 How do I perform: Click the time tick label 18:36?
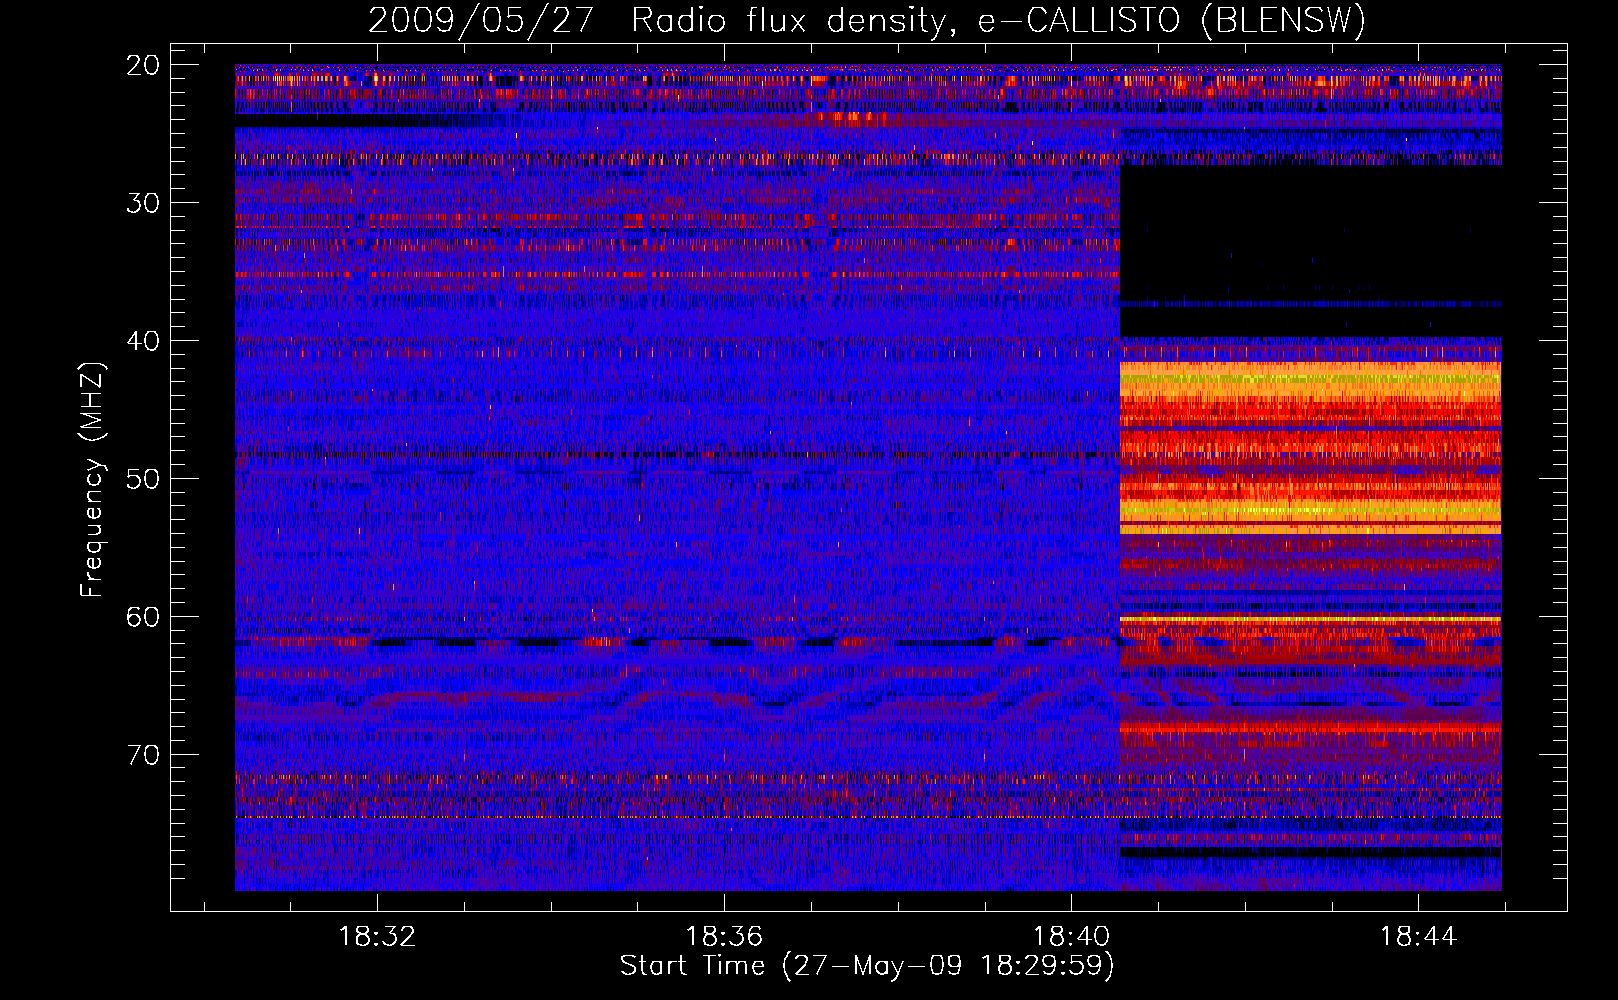724,936
